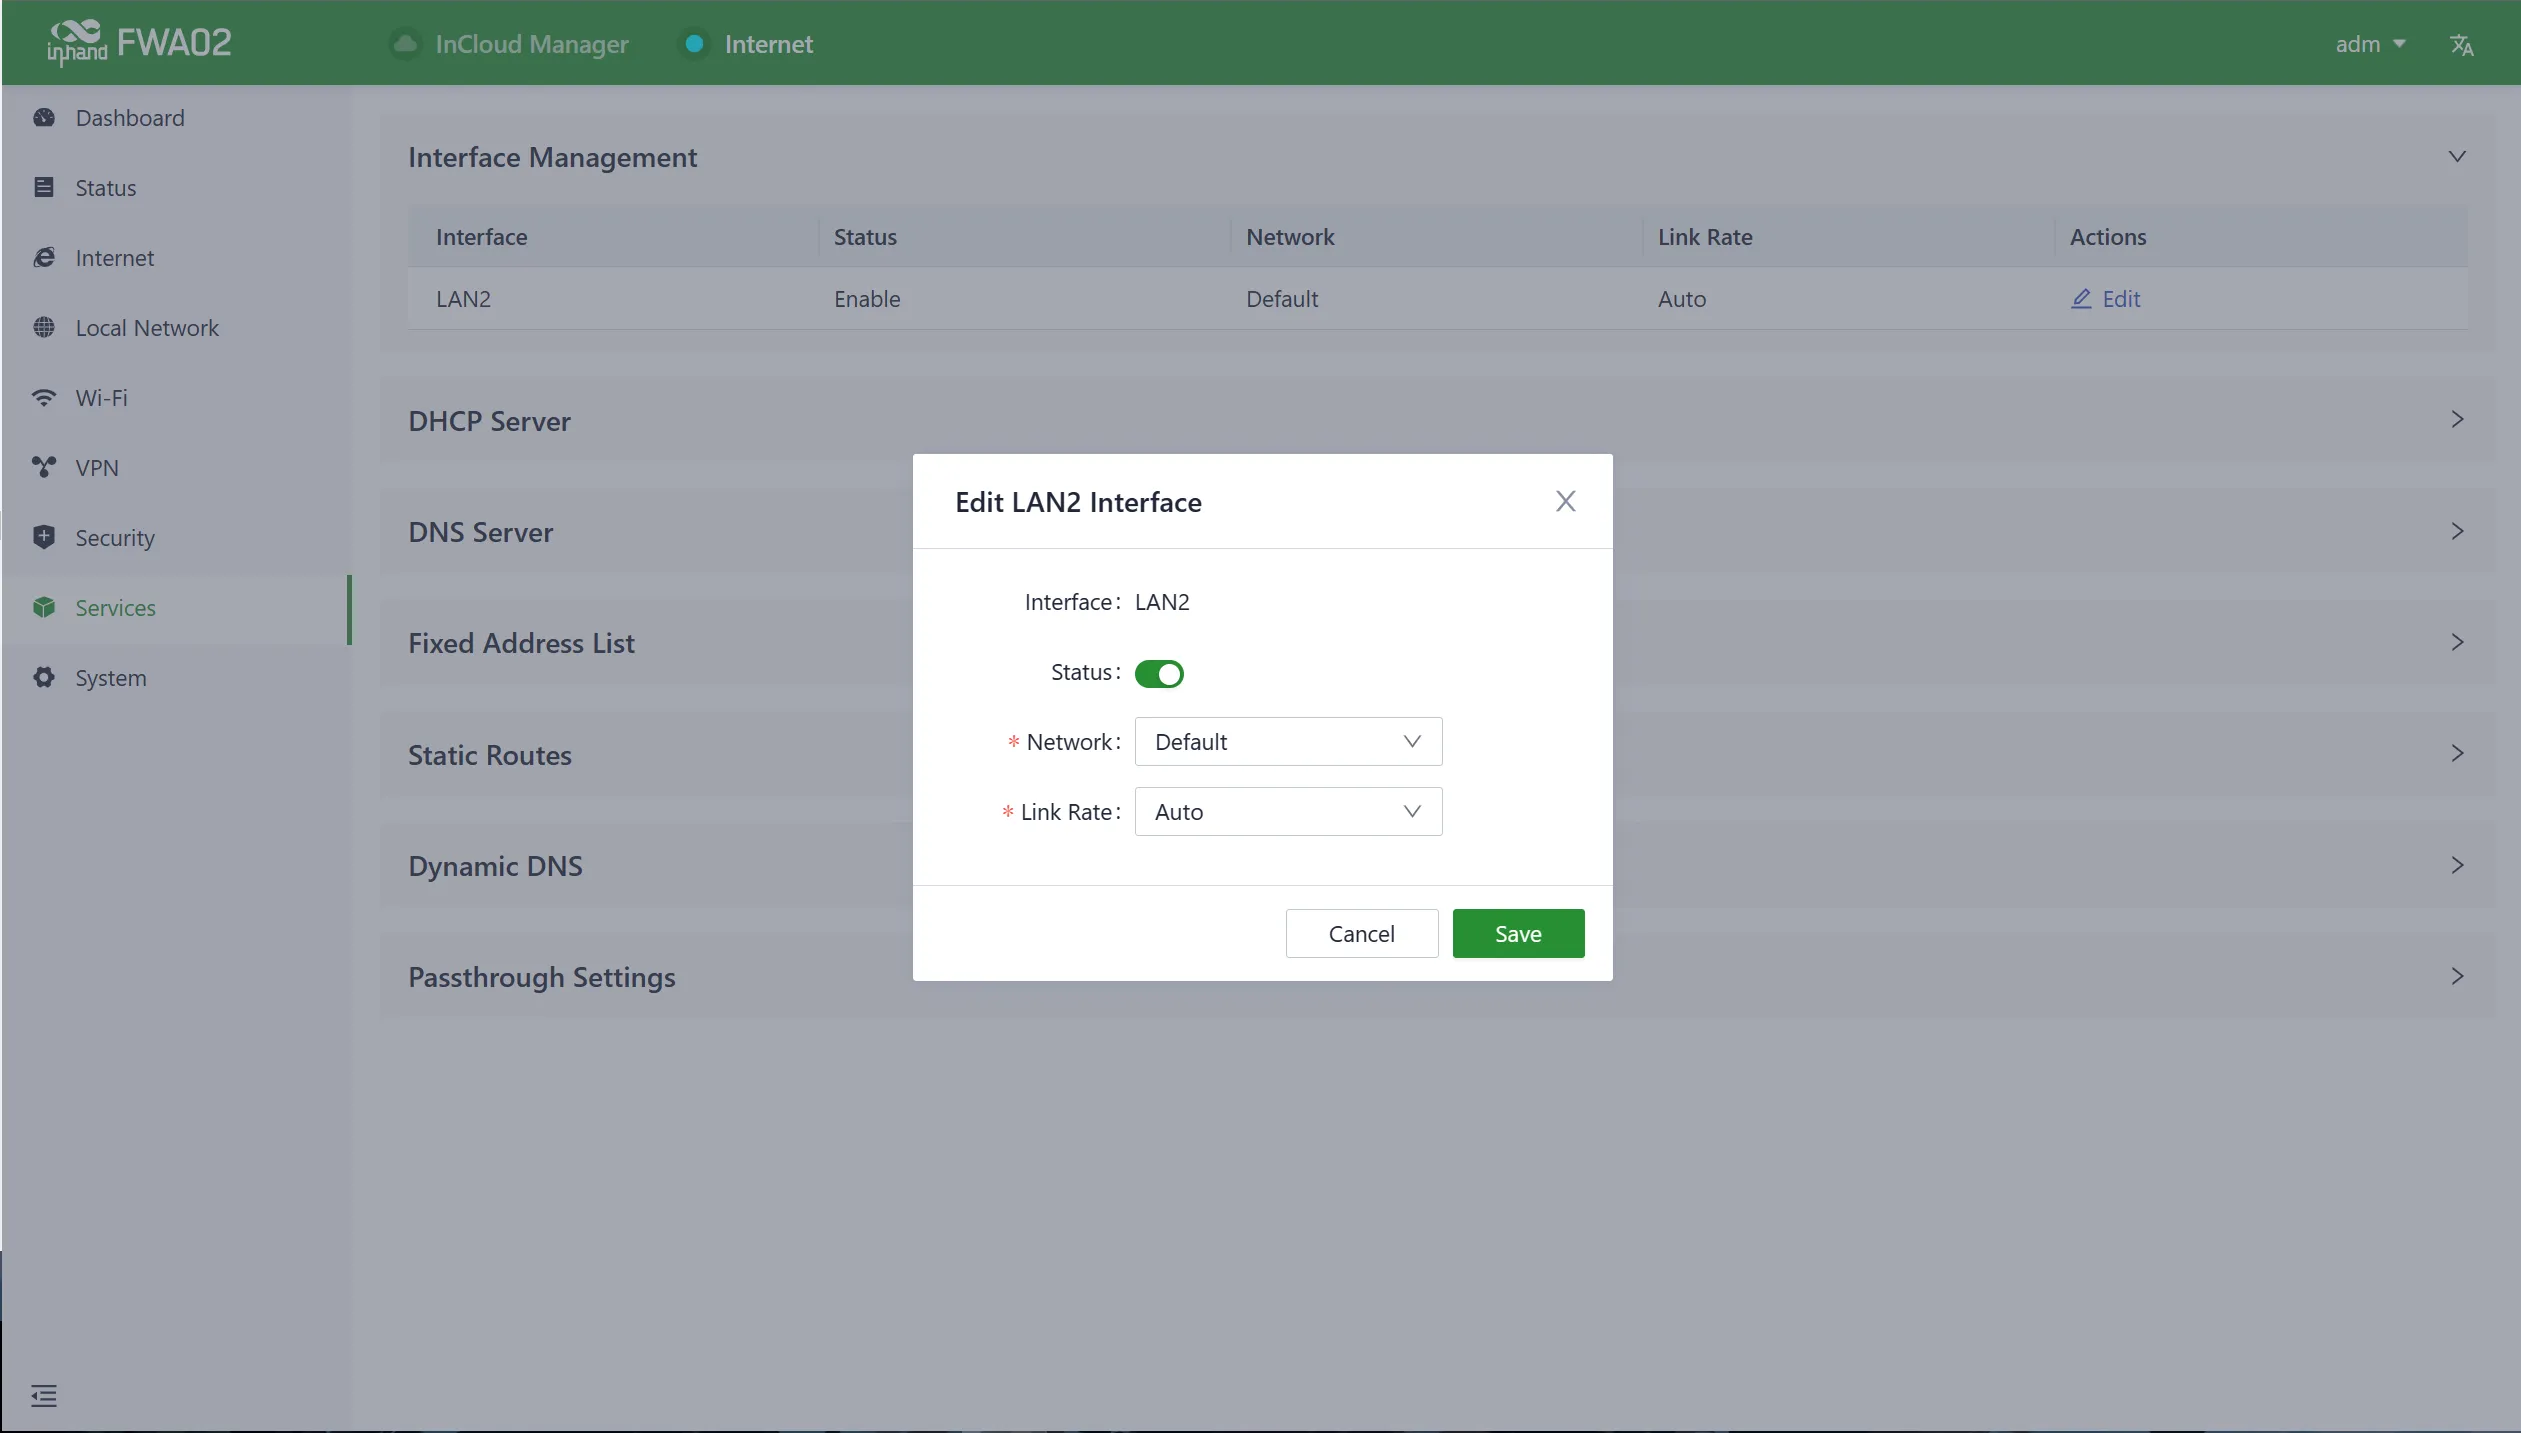Click the System gear icon
The height and width of the screenshot is (1433, 2521).
(44, 678)
